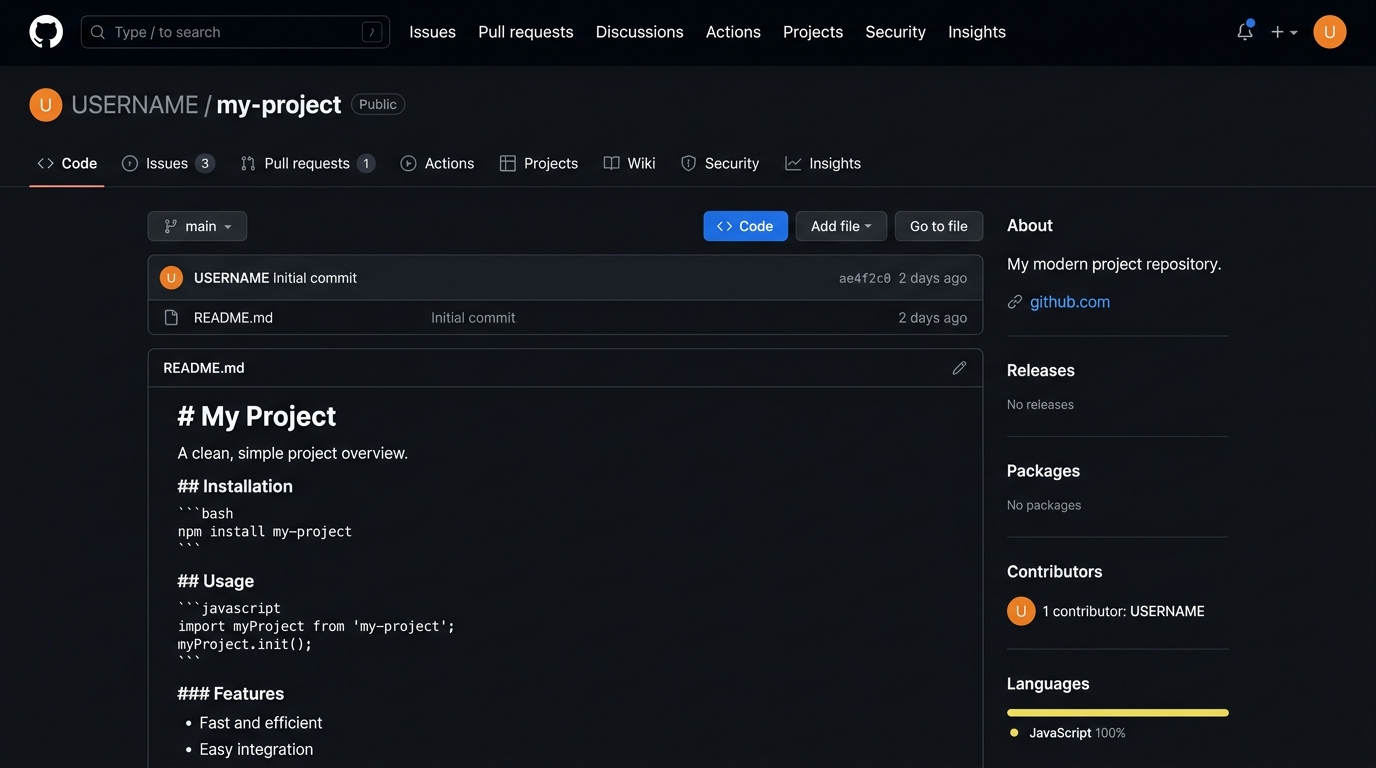Open Pull requests in the top navigation

[526, 32]
